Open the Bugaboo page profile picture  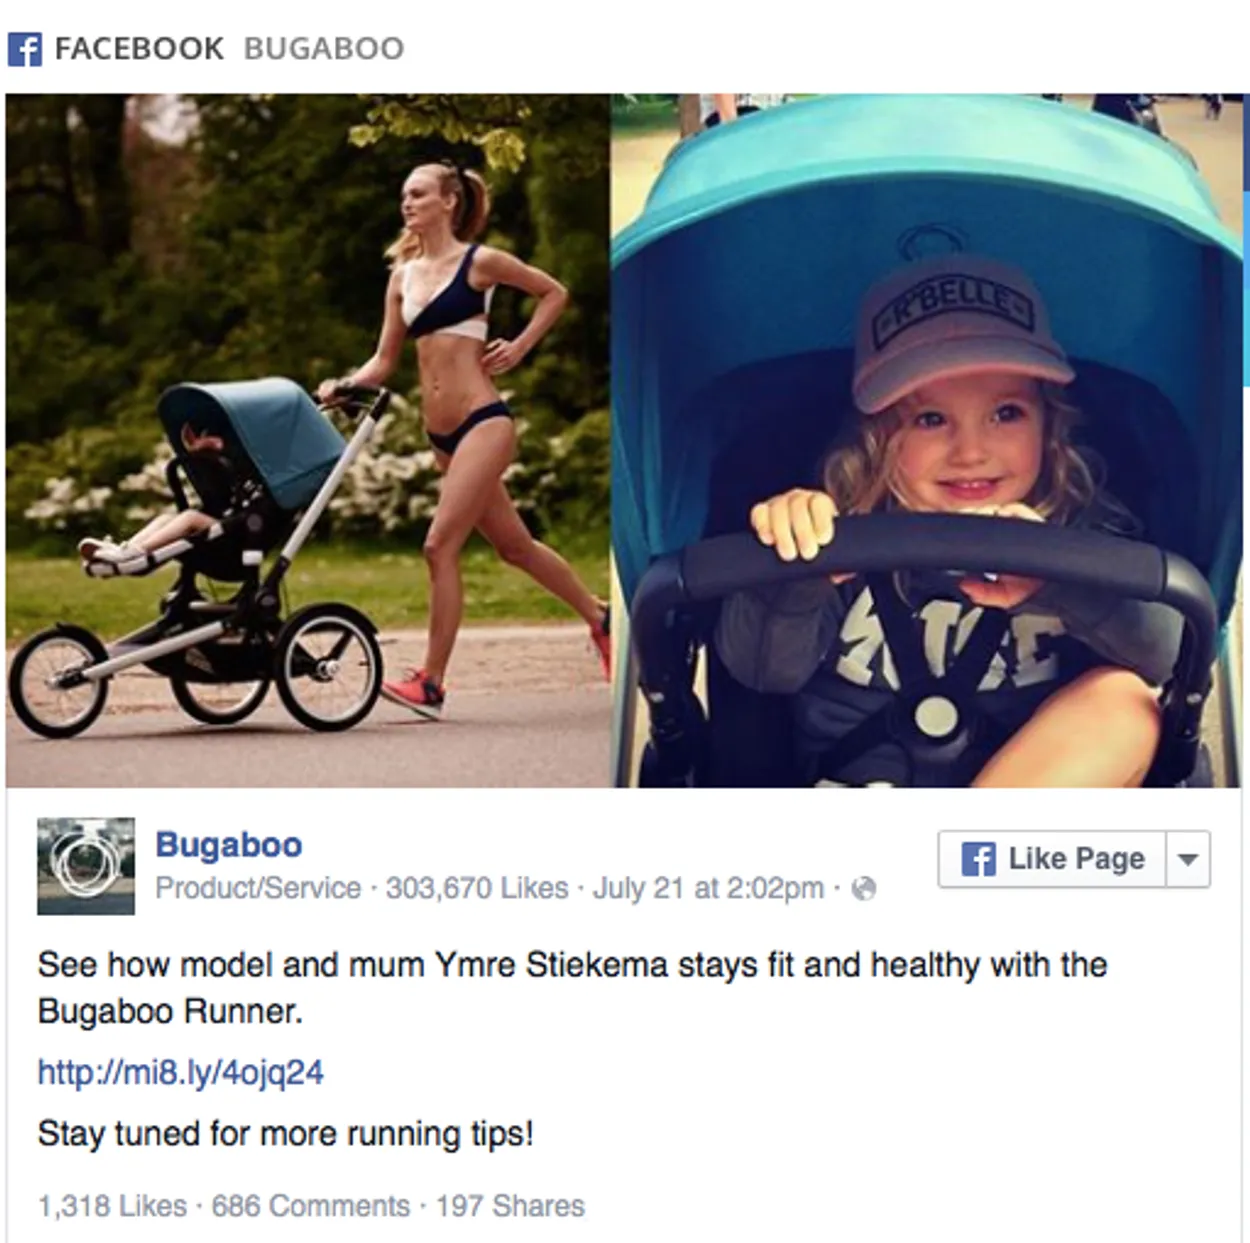pyautogui.click(x=86, y=866)
